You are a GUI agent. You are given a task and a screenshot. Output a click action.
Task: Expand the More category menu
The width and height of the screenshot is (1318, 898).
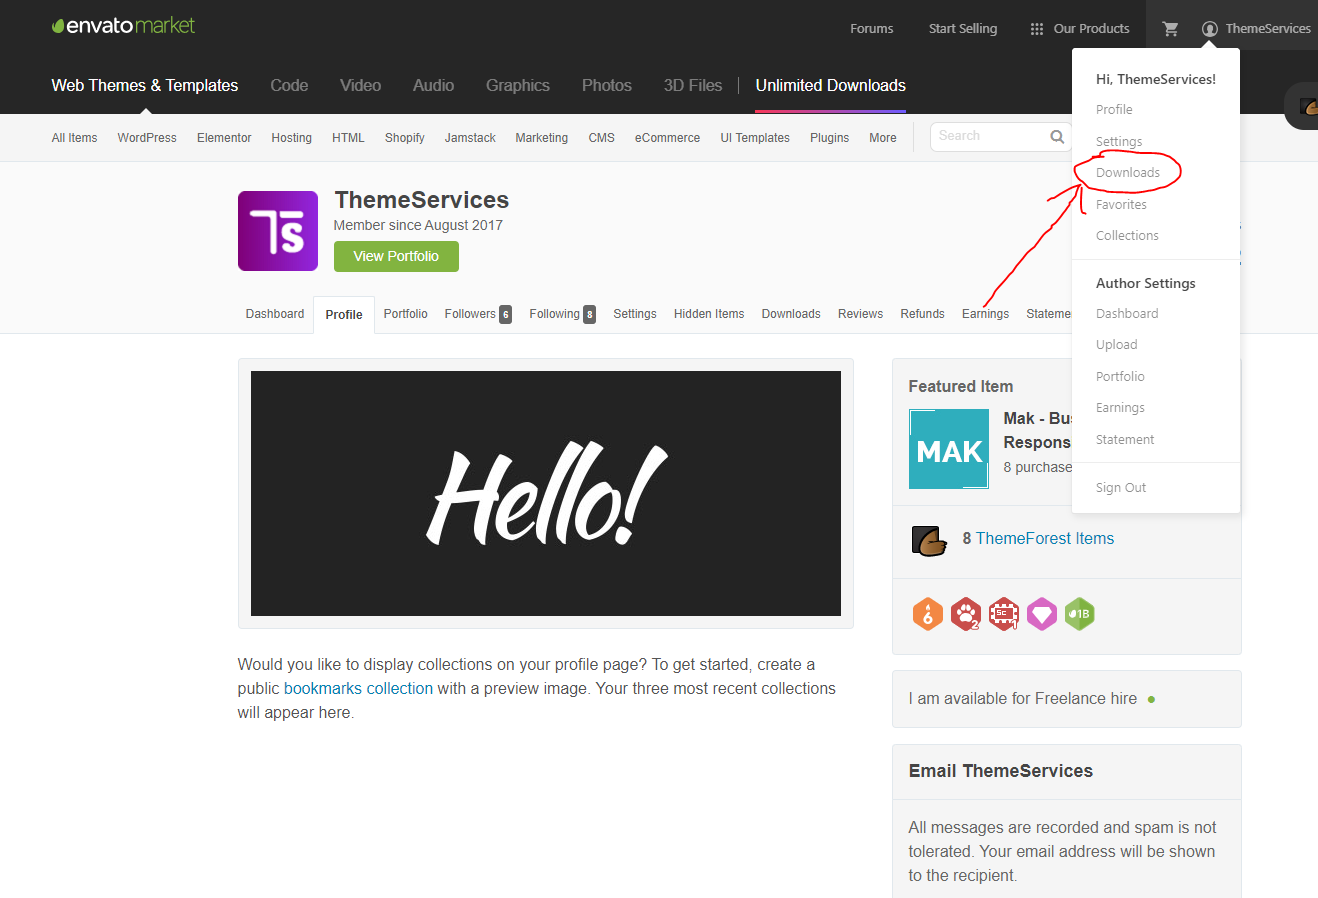pyautogui.click(x=883, y=138)
